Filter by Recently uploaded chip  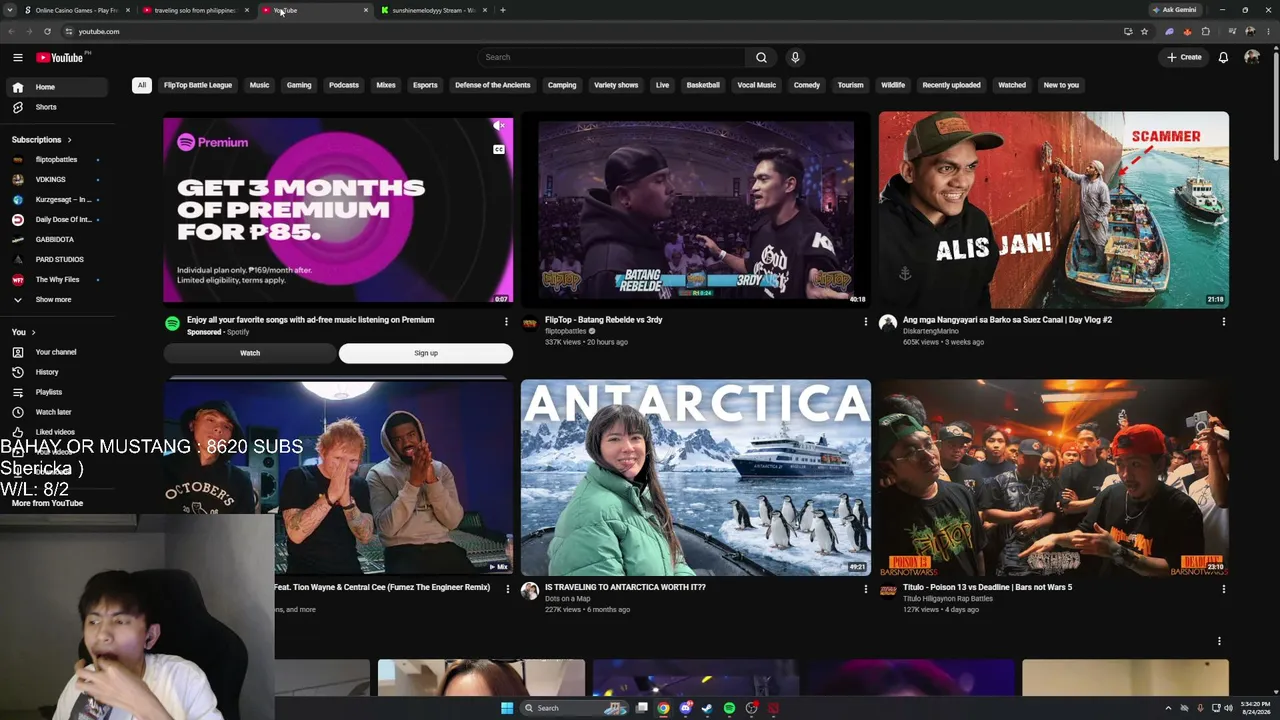(x=951, y=85)
